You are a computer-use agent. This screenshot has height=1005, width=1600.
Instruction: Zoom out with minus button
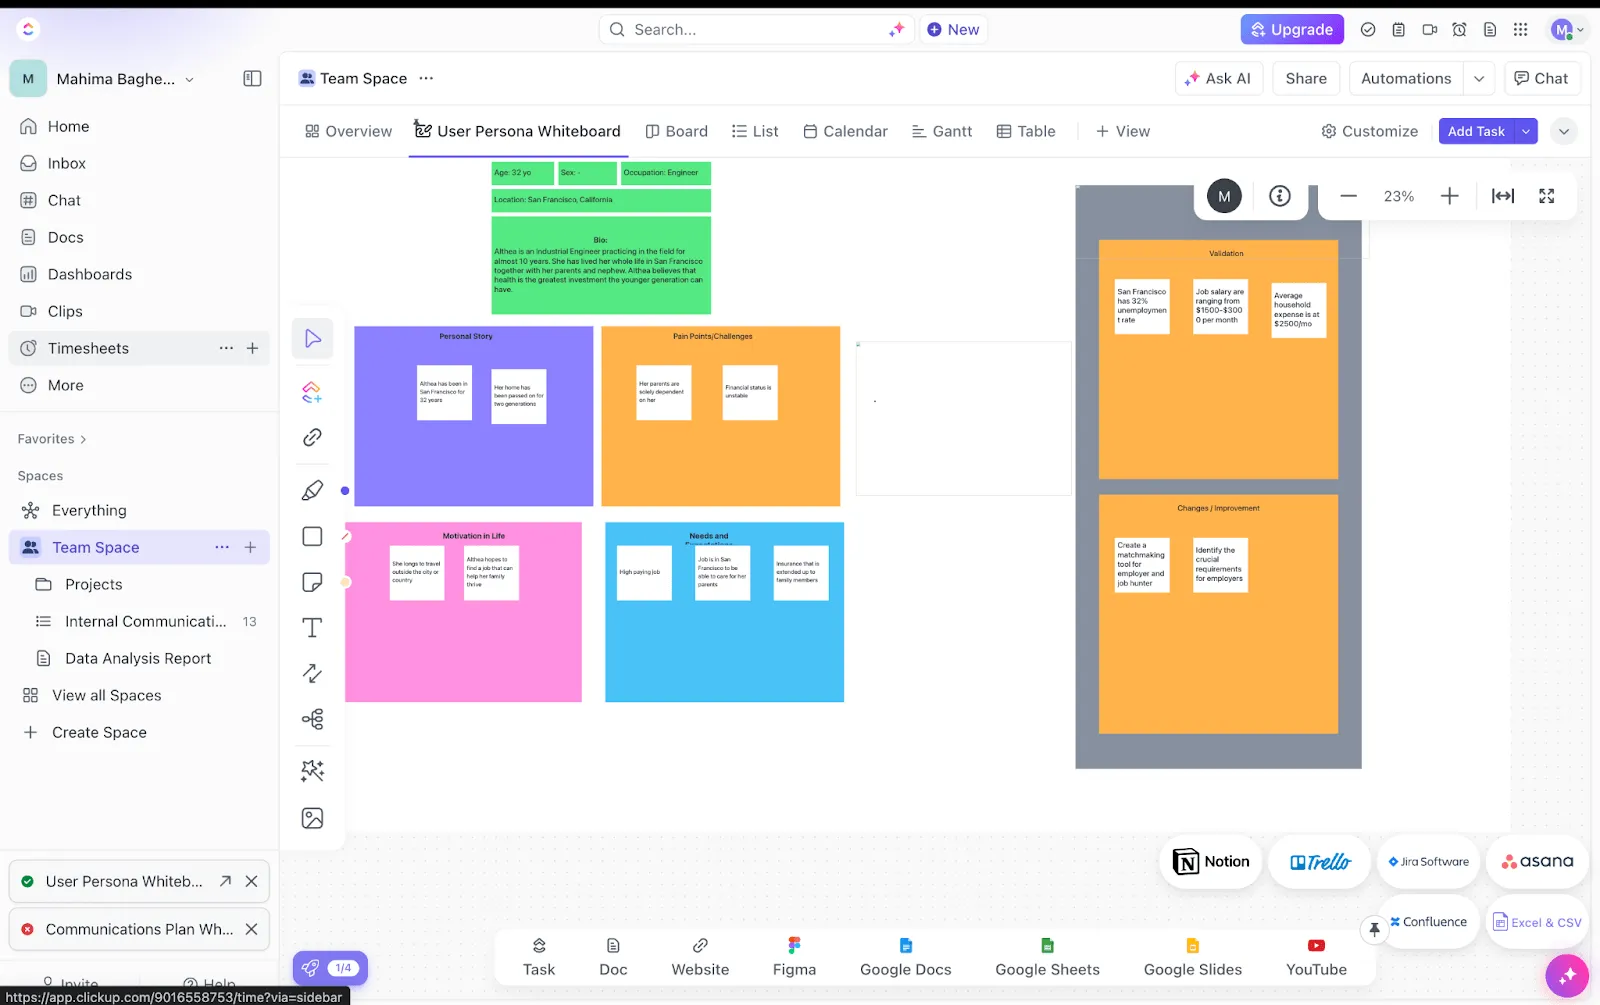tap(1348, 196)
